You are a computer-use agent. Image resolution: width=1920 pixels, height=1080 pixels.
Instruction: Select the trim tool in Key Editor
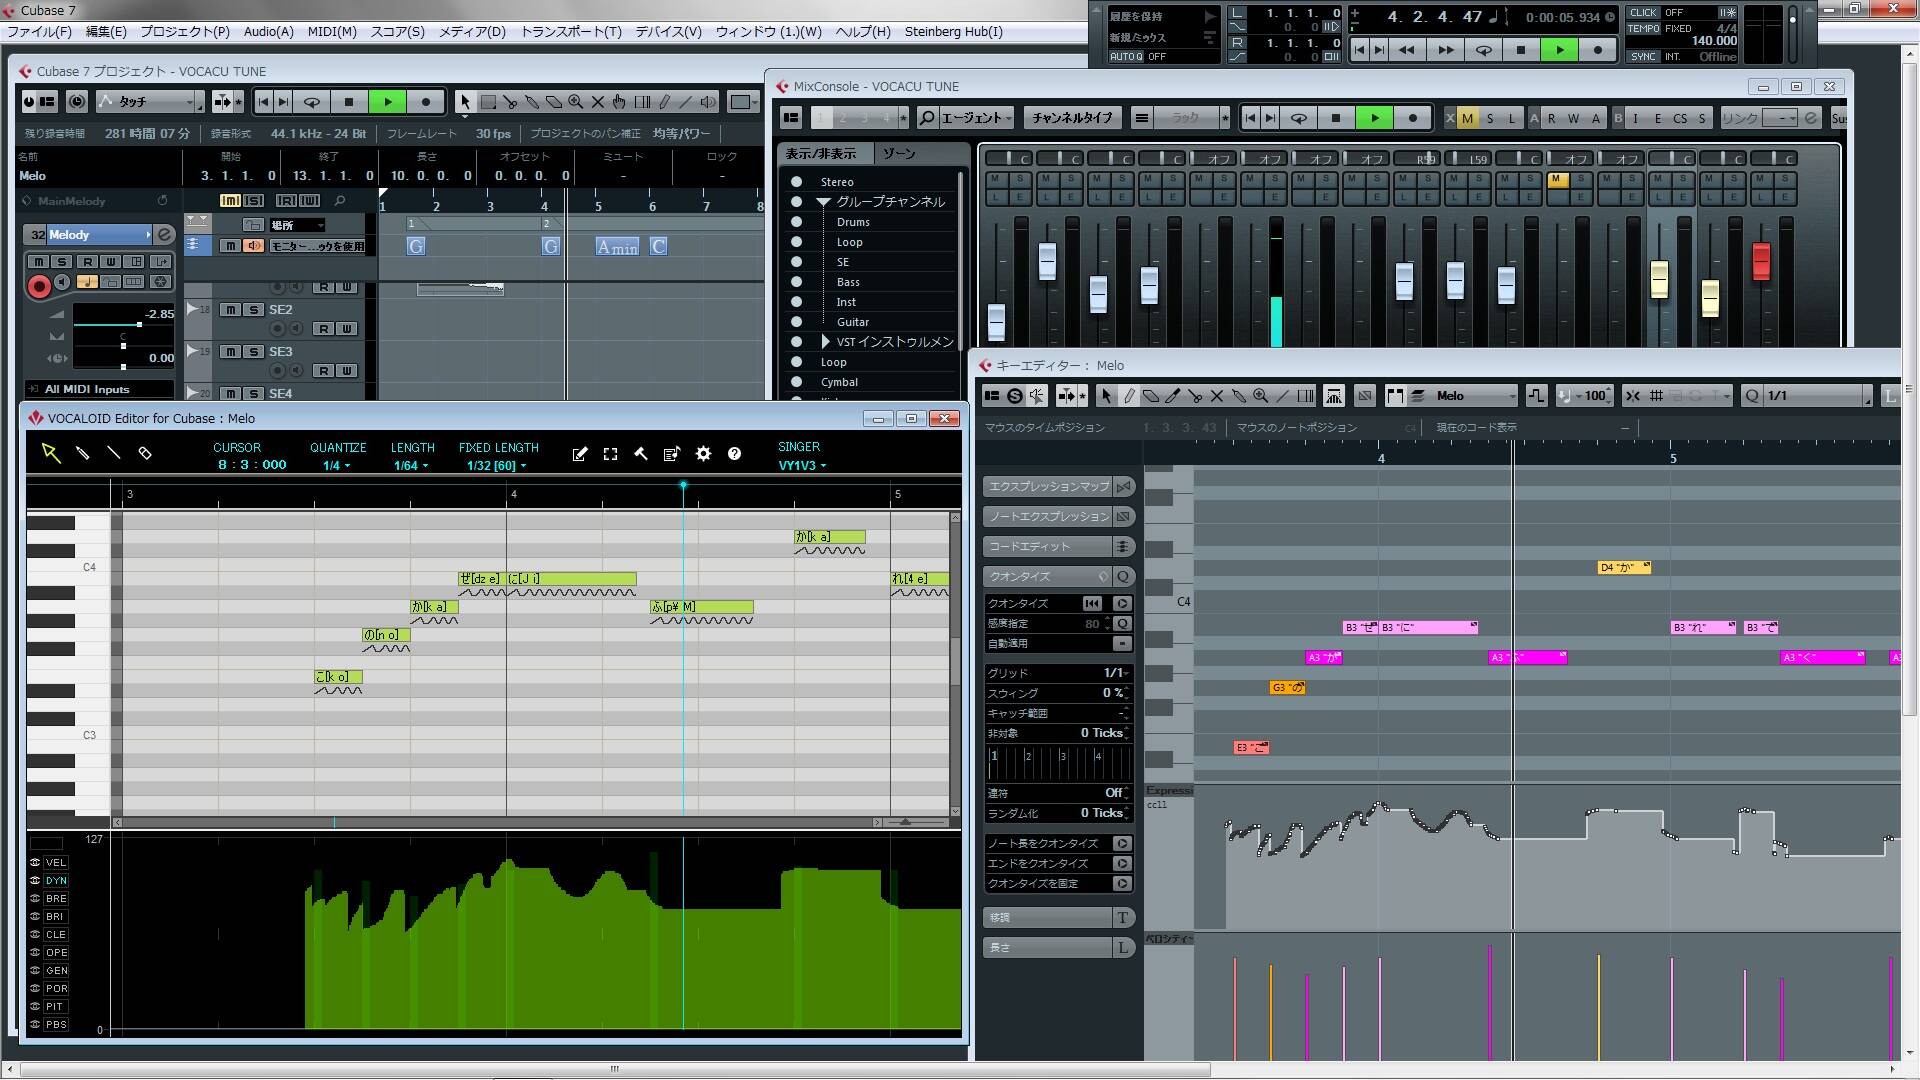click(x=1173, y=396)
